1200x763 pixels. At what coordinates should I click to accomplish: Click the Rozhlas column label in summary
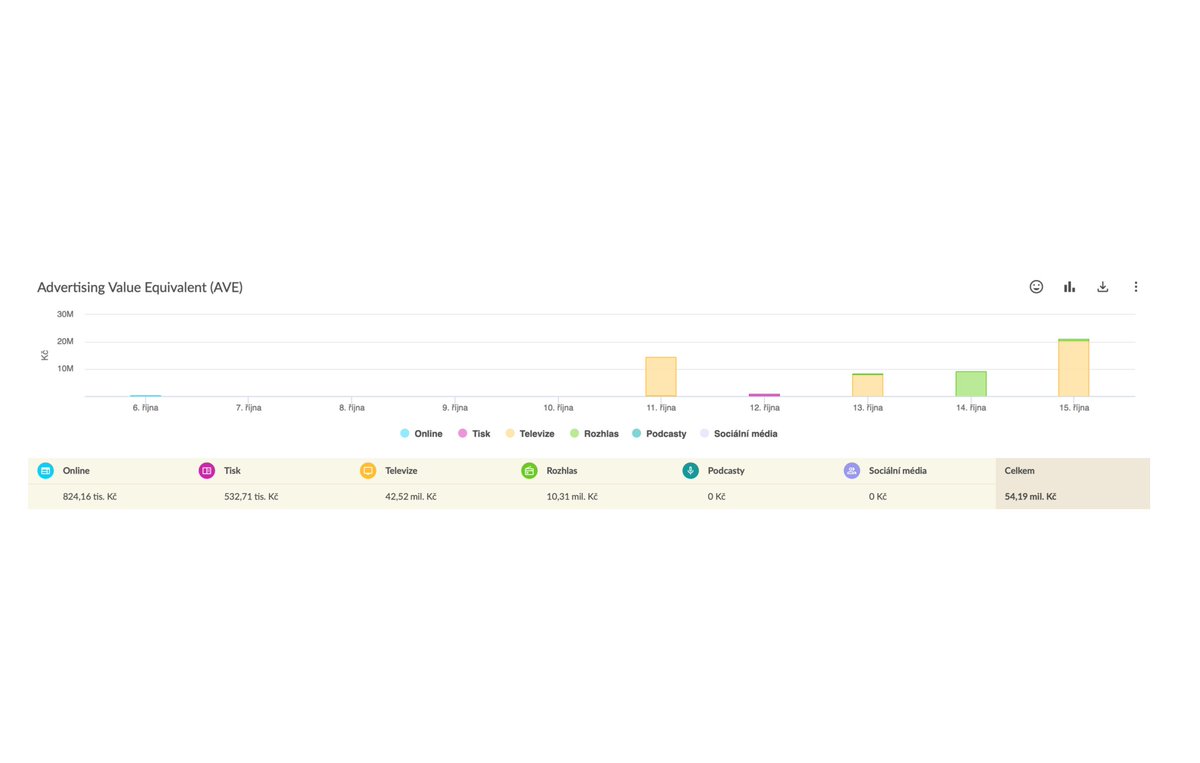562,470
